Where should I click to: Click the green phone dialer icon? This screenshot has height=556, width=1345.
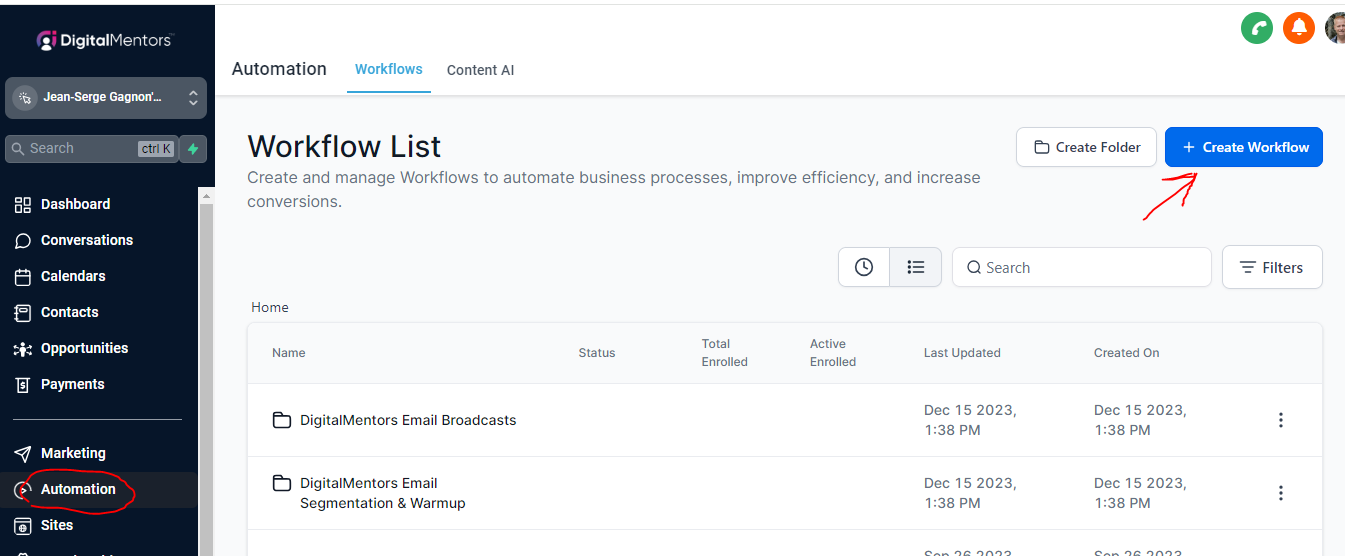1256,27
